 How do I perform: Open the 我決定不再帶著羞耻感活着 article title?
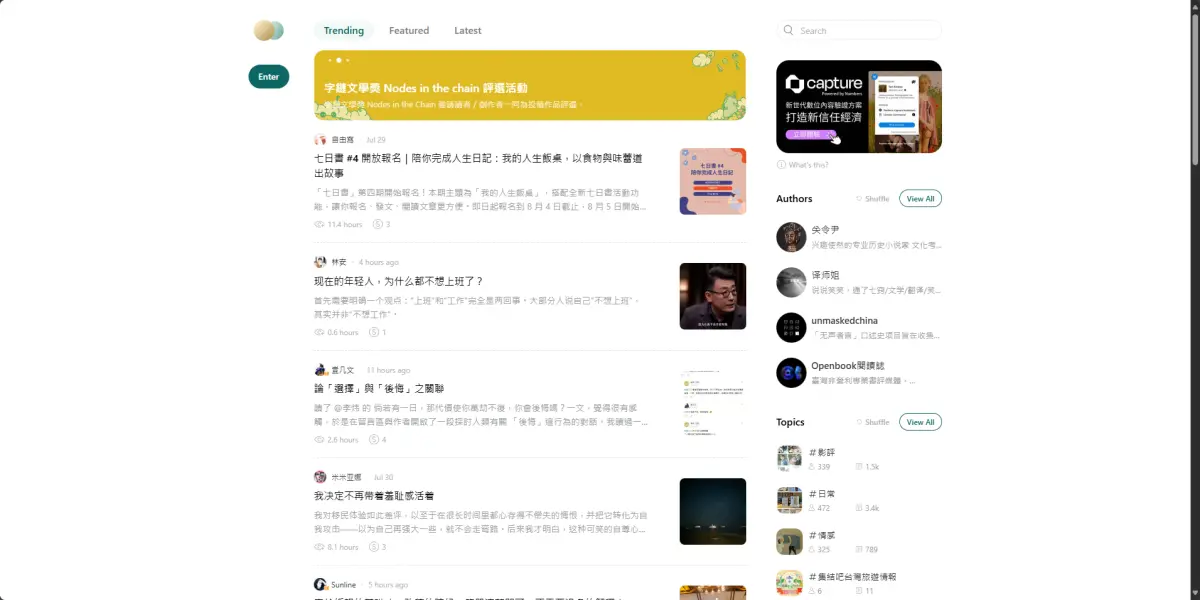point(374,496)
